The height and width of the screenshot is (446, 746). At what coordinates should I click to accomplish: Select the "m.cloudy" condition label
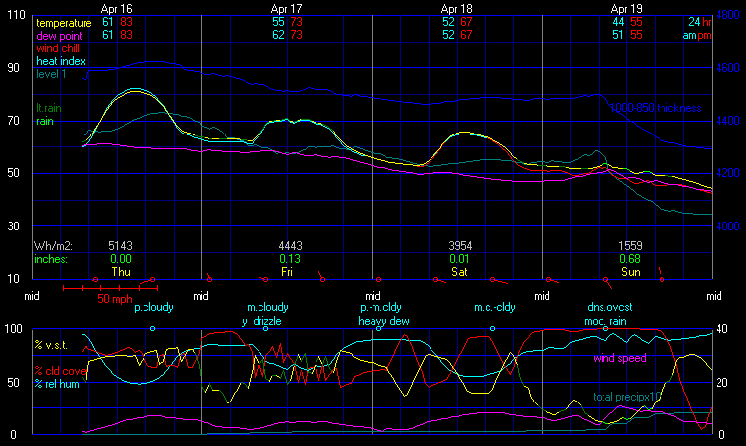coord(268,307)
